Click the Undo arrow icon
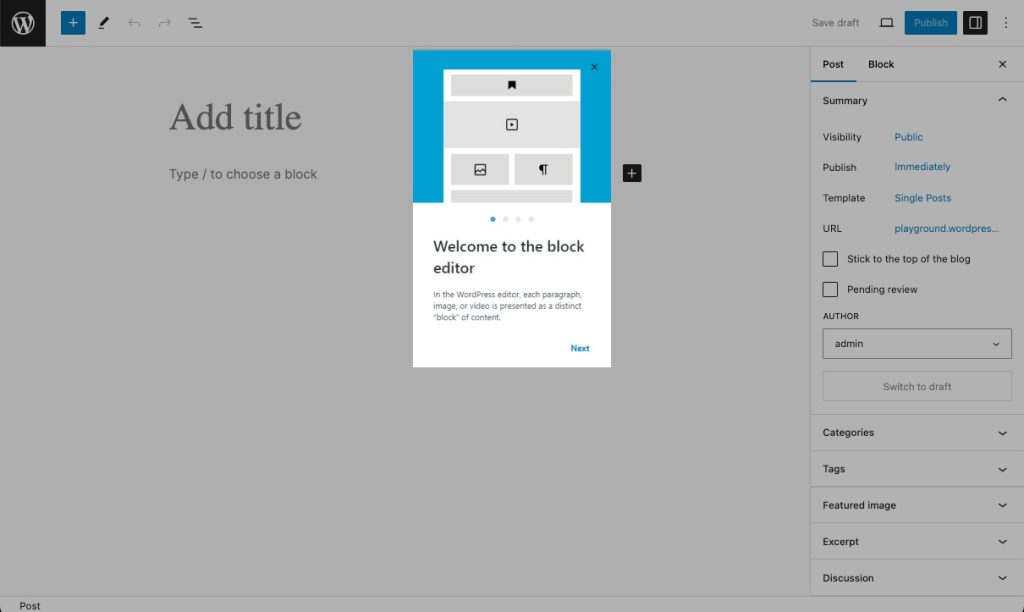The height and width of the screenshot is (612, 1024). pos(134,23)
